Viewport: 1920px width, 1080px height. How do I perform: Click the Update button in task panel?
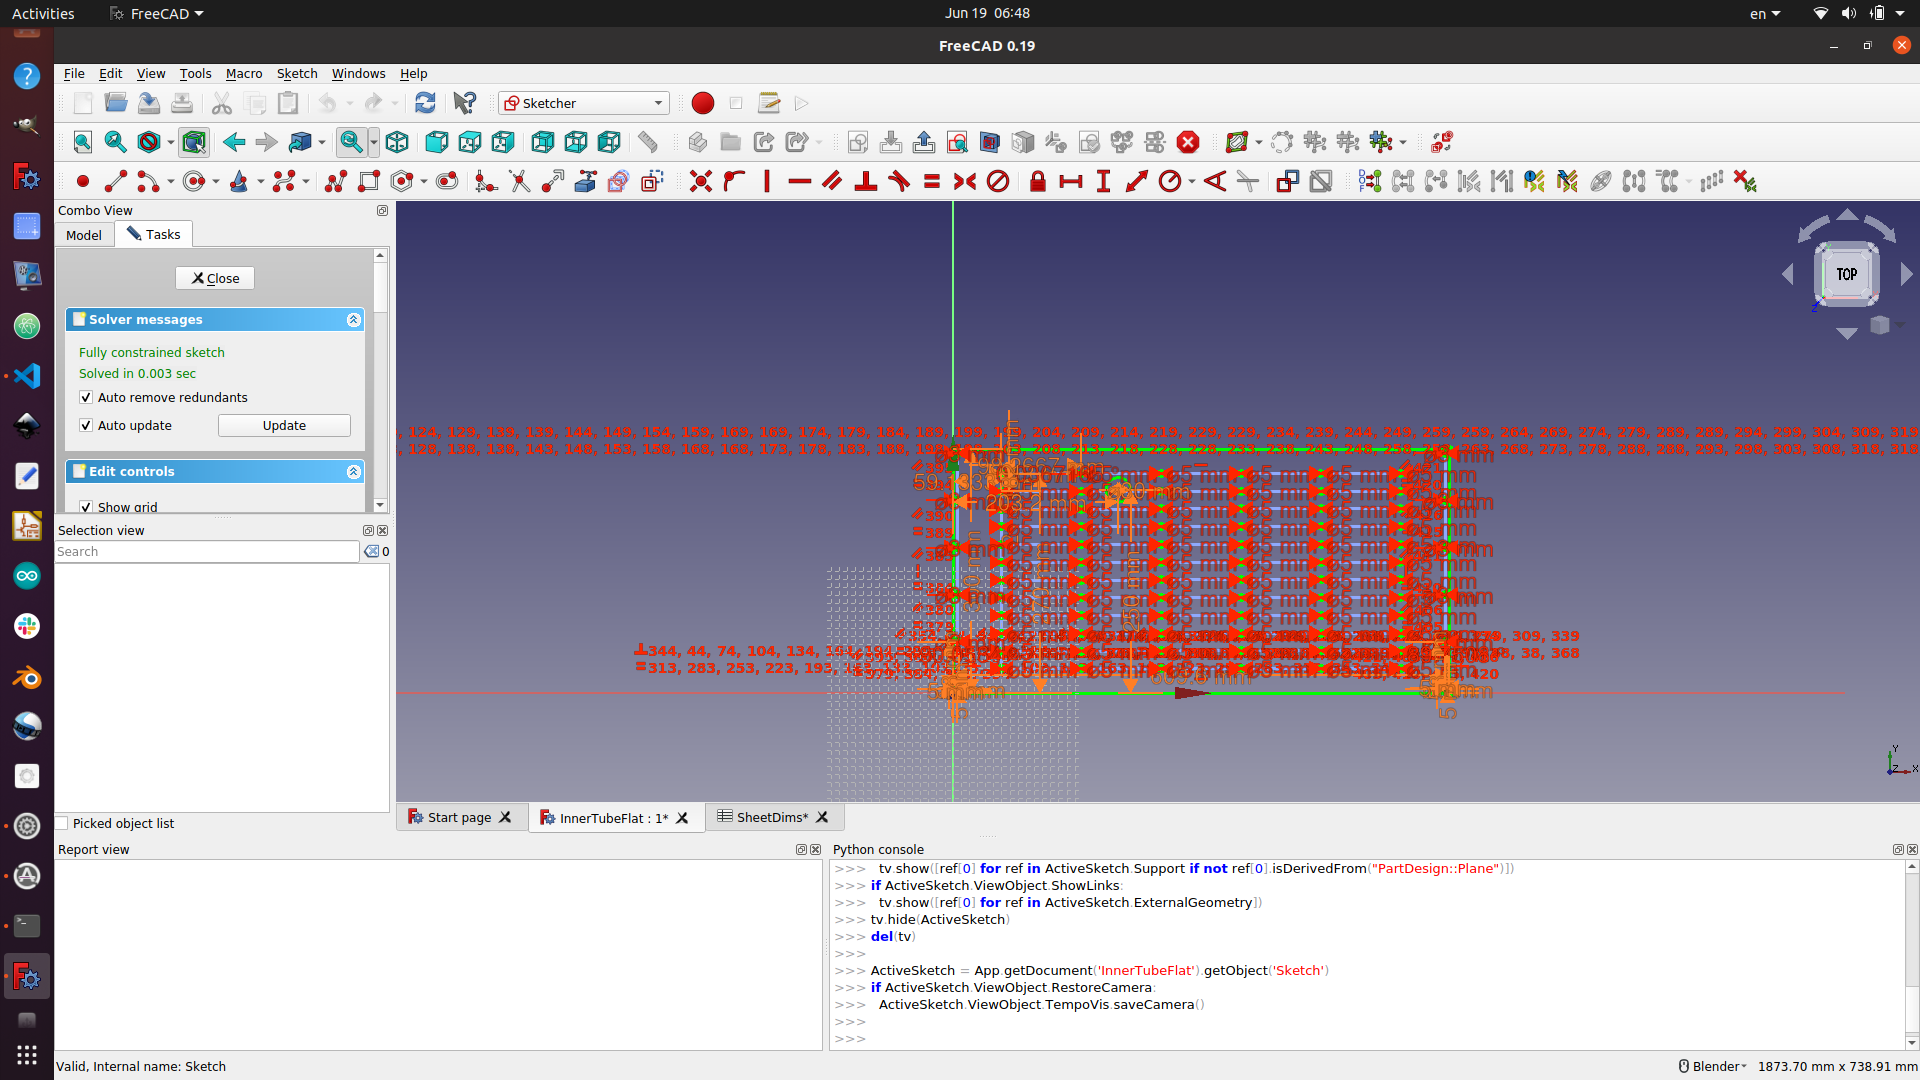(x=284, y=425)
